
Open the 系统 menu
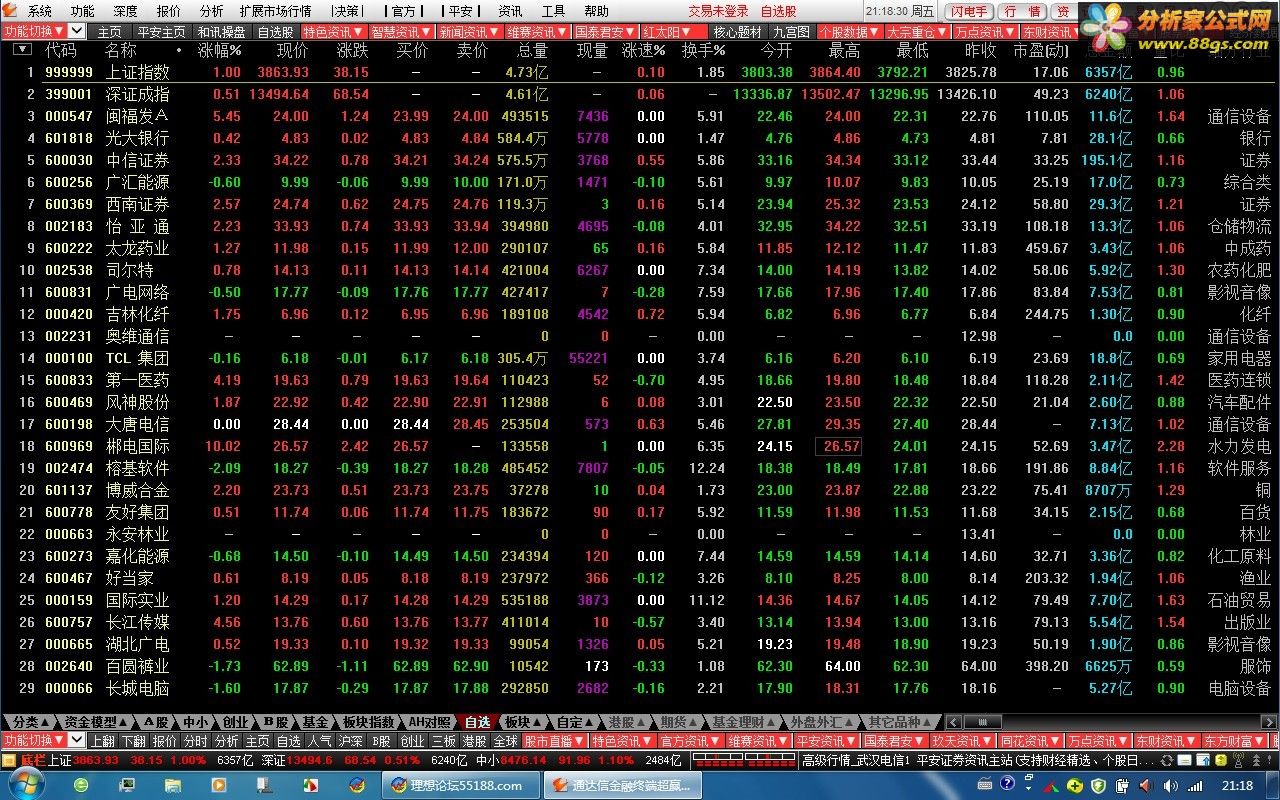point(40,11)
